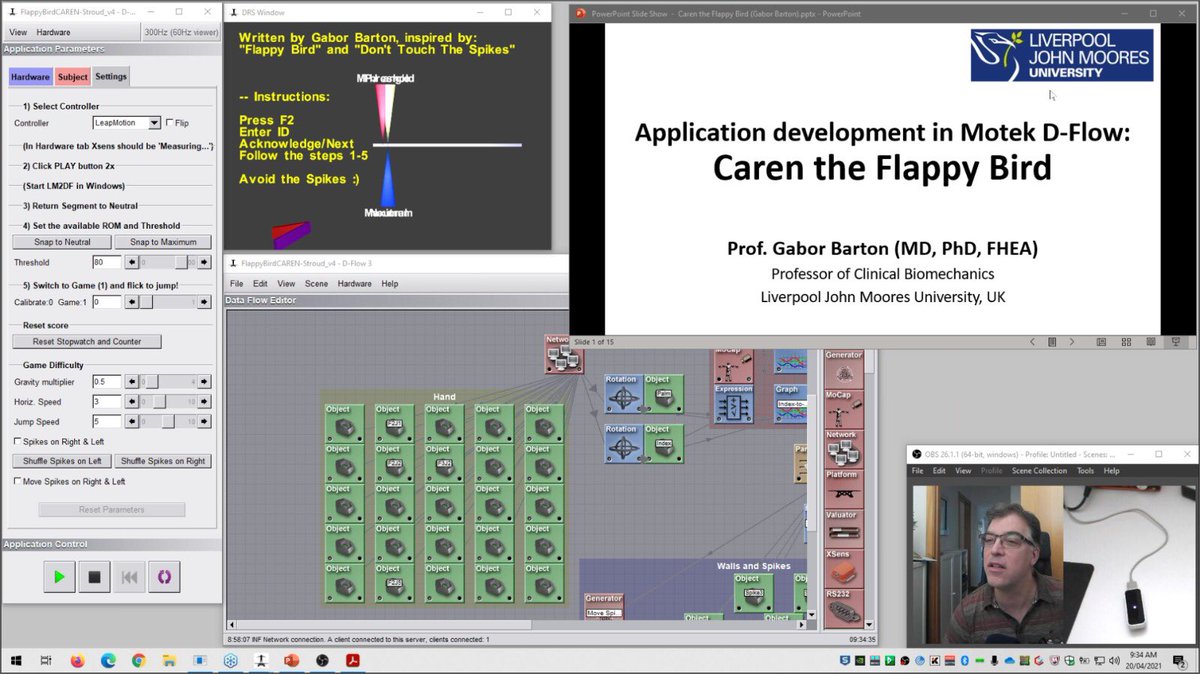Viewport: 1200px width, 674px height.
Task: Select the RS232 module in the D-Flow palette
Action: click(843, 607)
